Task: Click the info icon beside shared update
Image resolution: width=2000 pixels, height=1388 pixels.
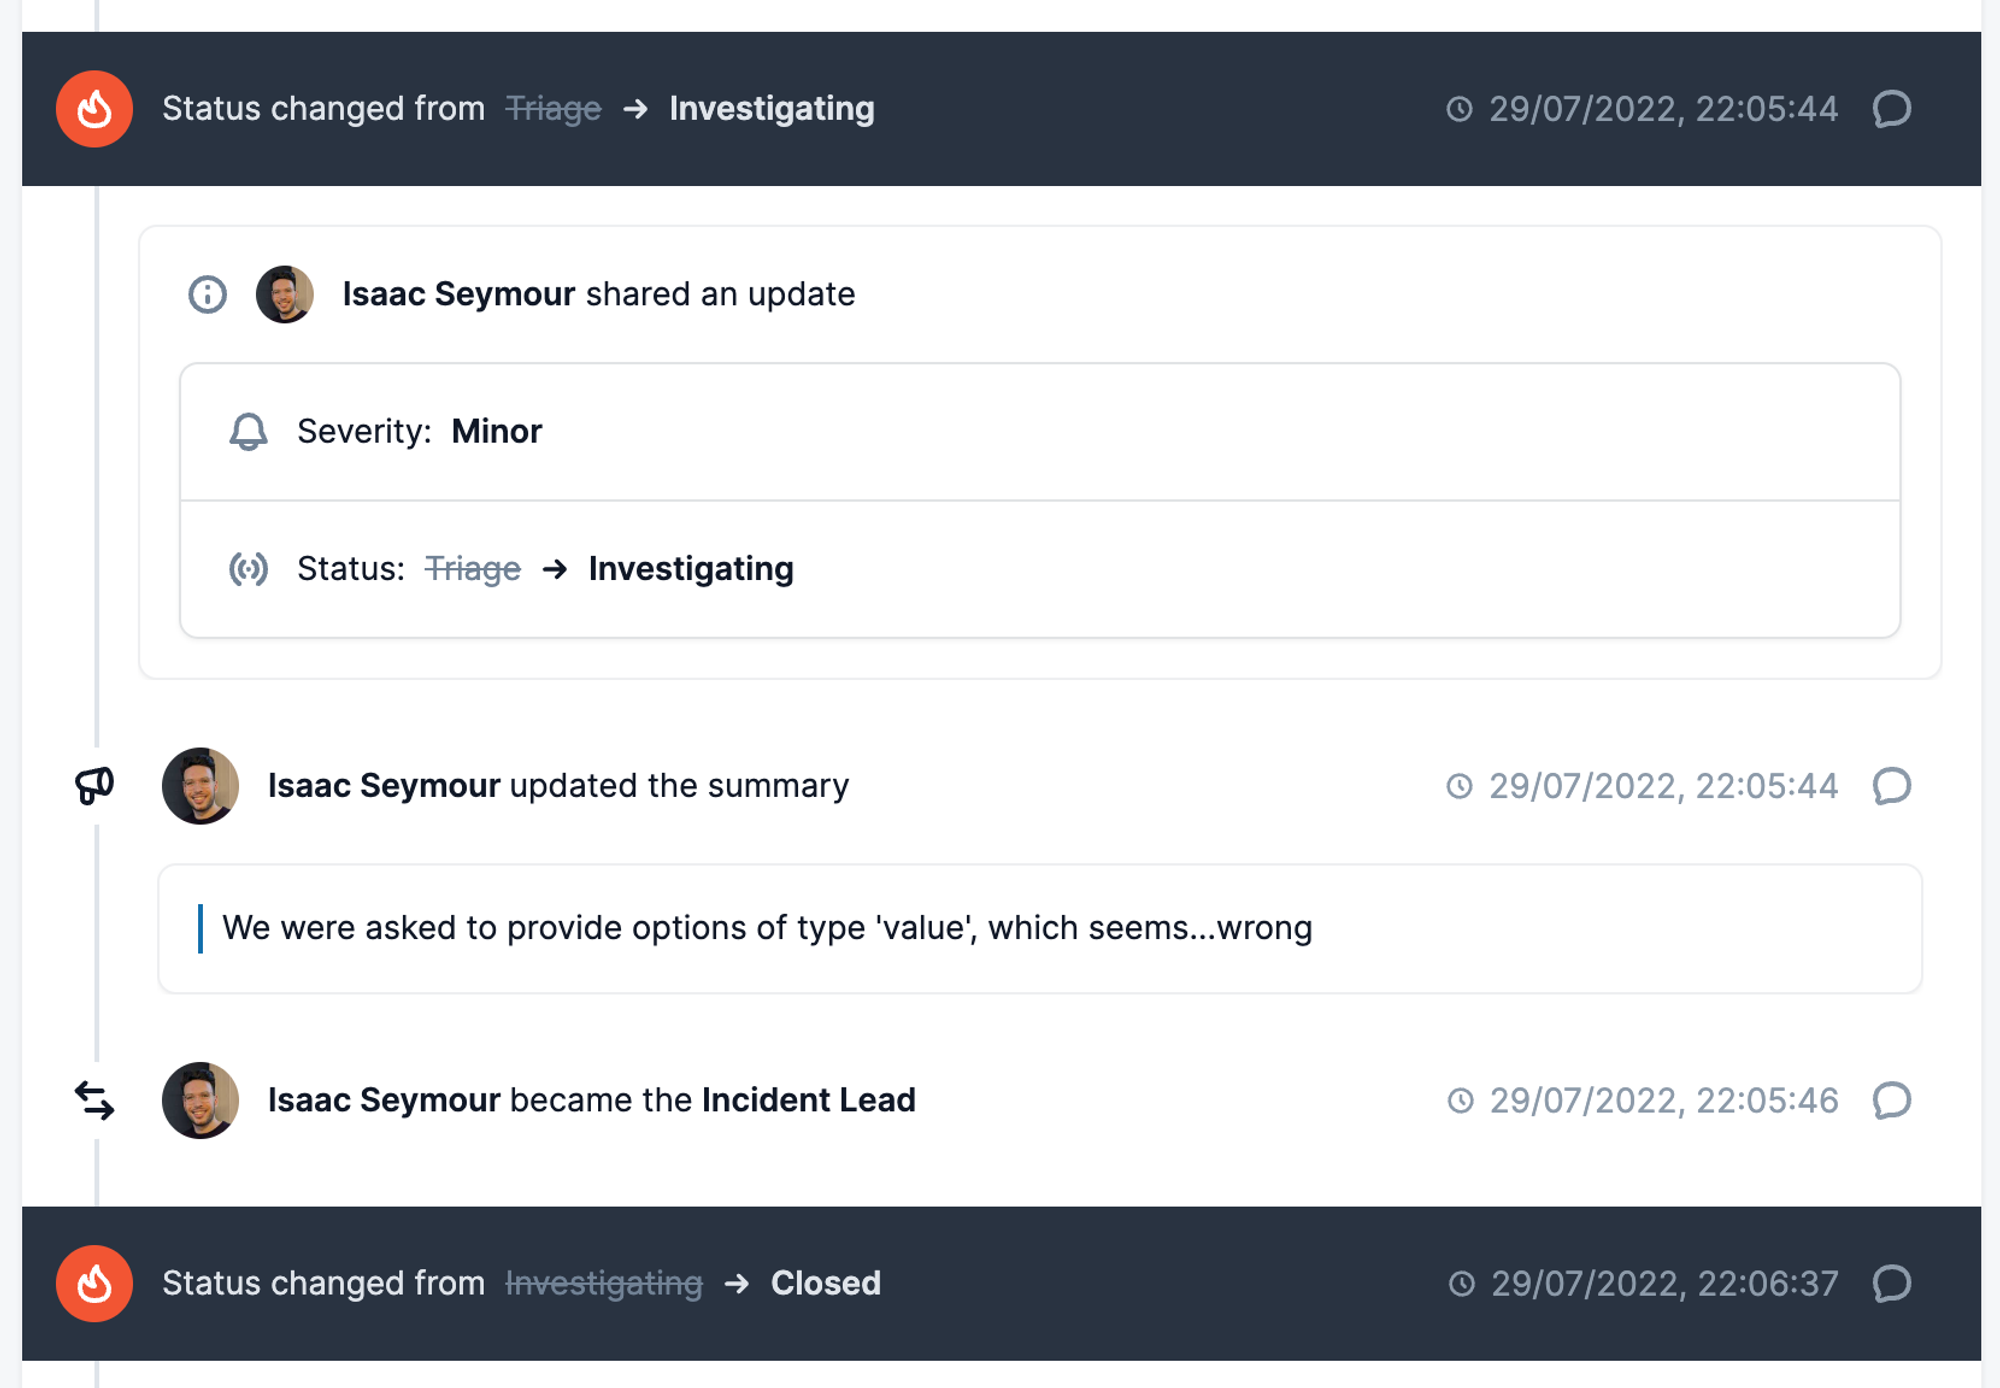Action: click(207, 294)
